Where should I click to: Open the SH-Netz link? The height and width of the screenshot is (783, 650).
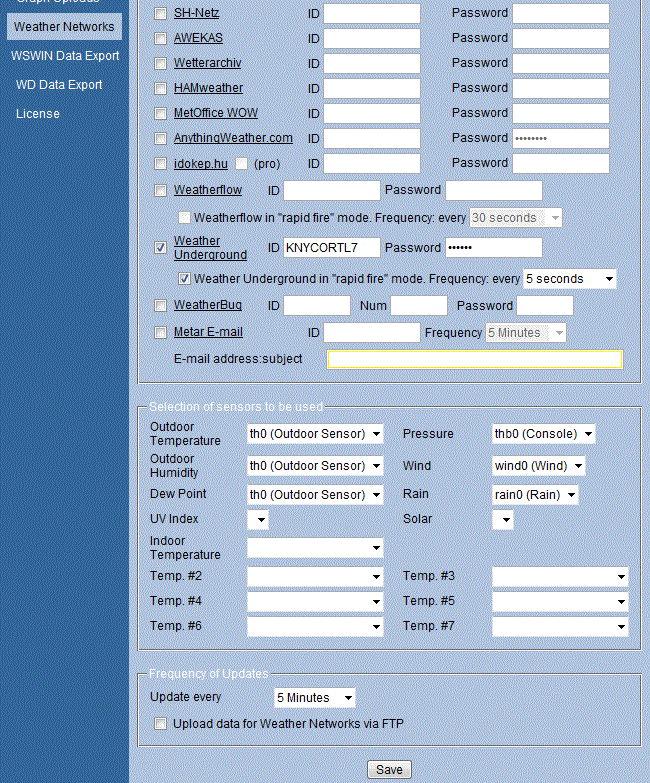click(x=196, y=13)
